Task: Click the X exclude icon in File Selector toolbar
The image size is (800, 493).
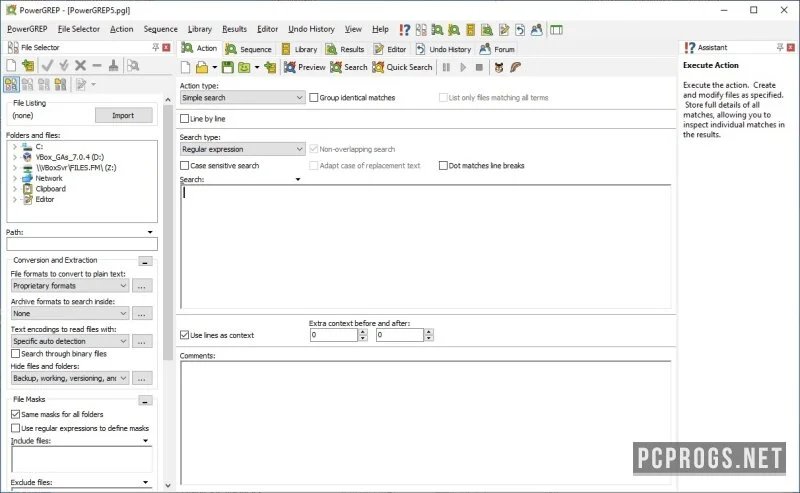Action: [x=80, y=65]
